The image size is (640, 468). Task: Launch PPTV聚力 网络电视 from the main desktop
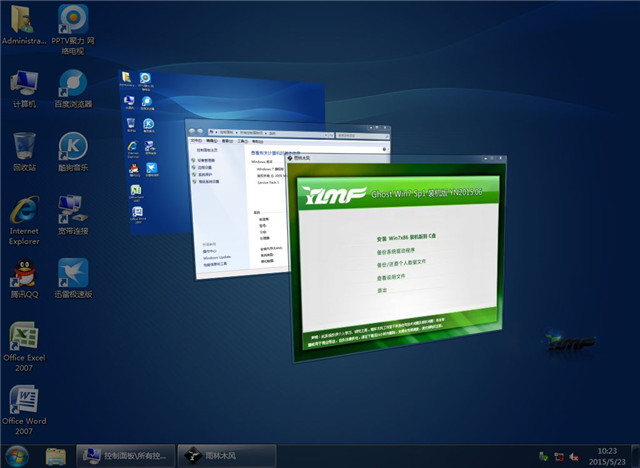point(73,29)
